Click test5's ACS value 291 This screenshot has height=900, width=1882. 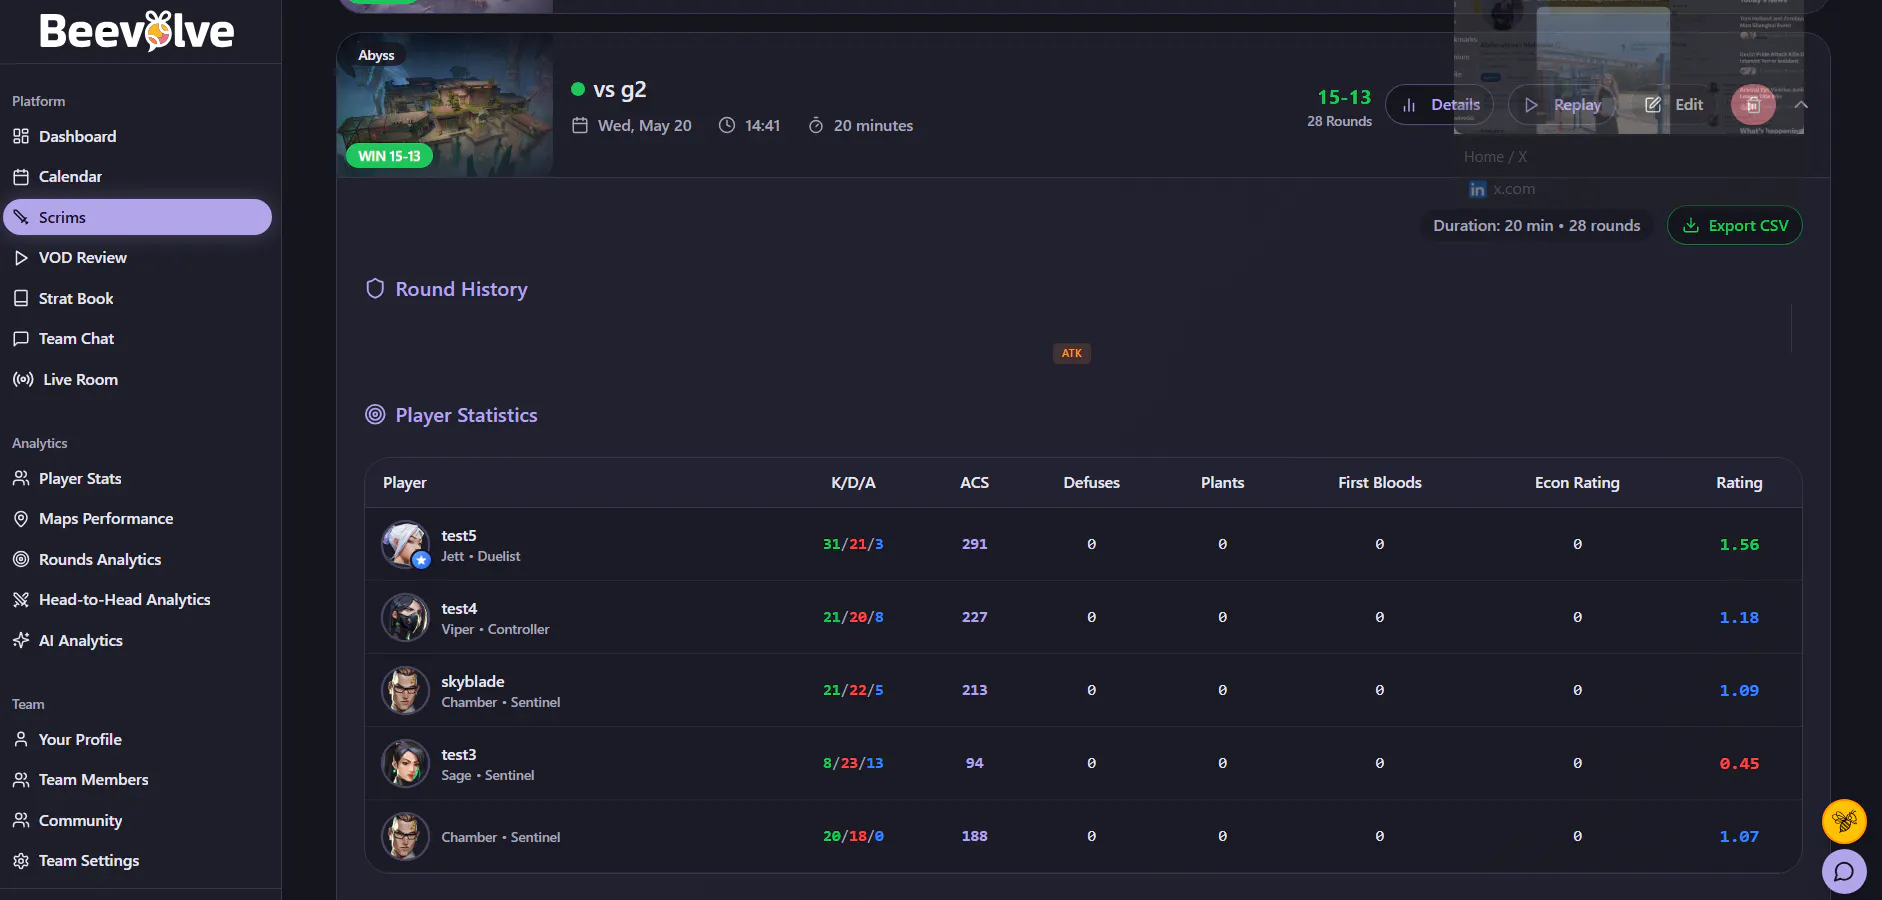pos(975,544)
